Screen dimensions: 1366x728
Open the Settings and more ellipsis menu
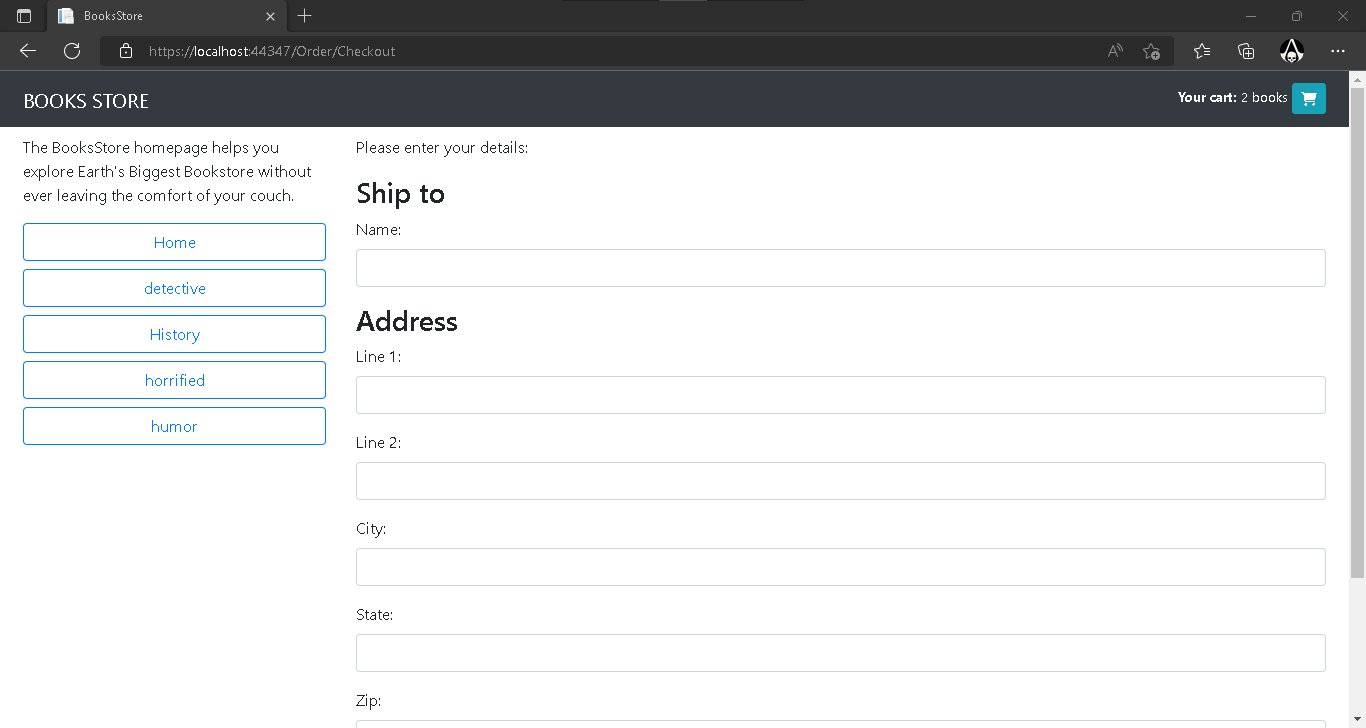click(1338, 51)
